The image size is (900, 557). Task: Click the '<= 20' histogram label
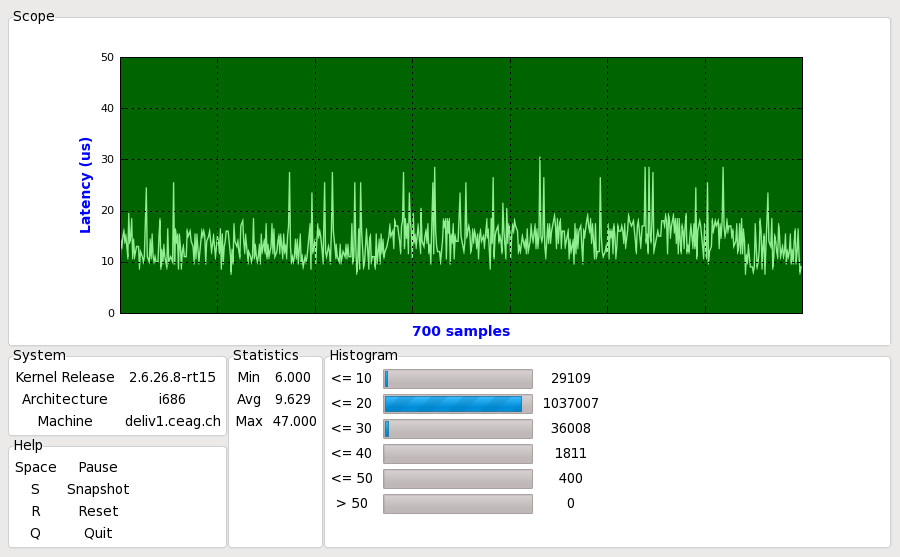coord(352,404)
